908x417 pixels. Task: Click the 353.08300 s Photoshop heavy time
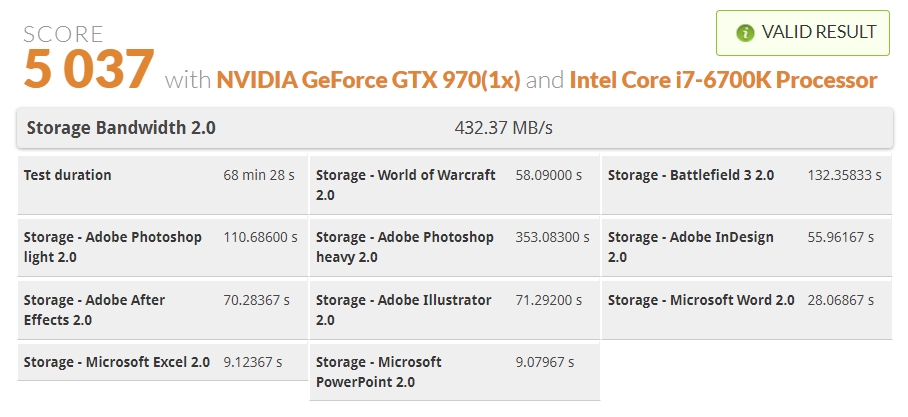point(552,237)
